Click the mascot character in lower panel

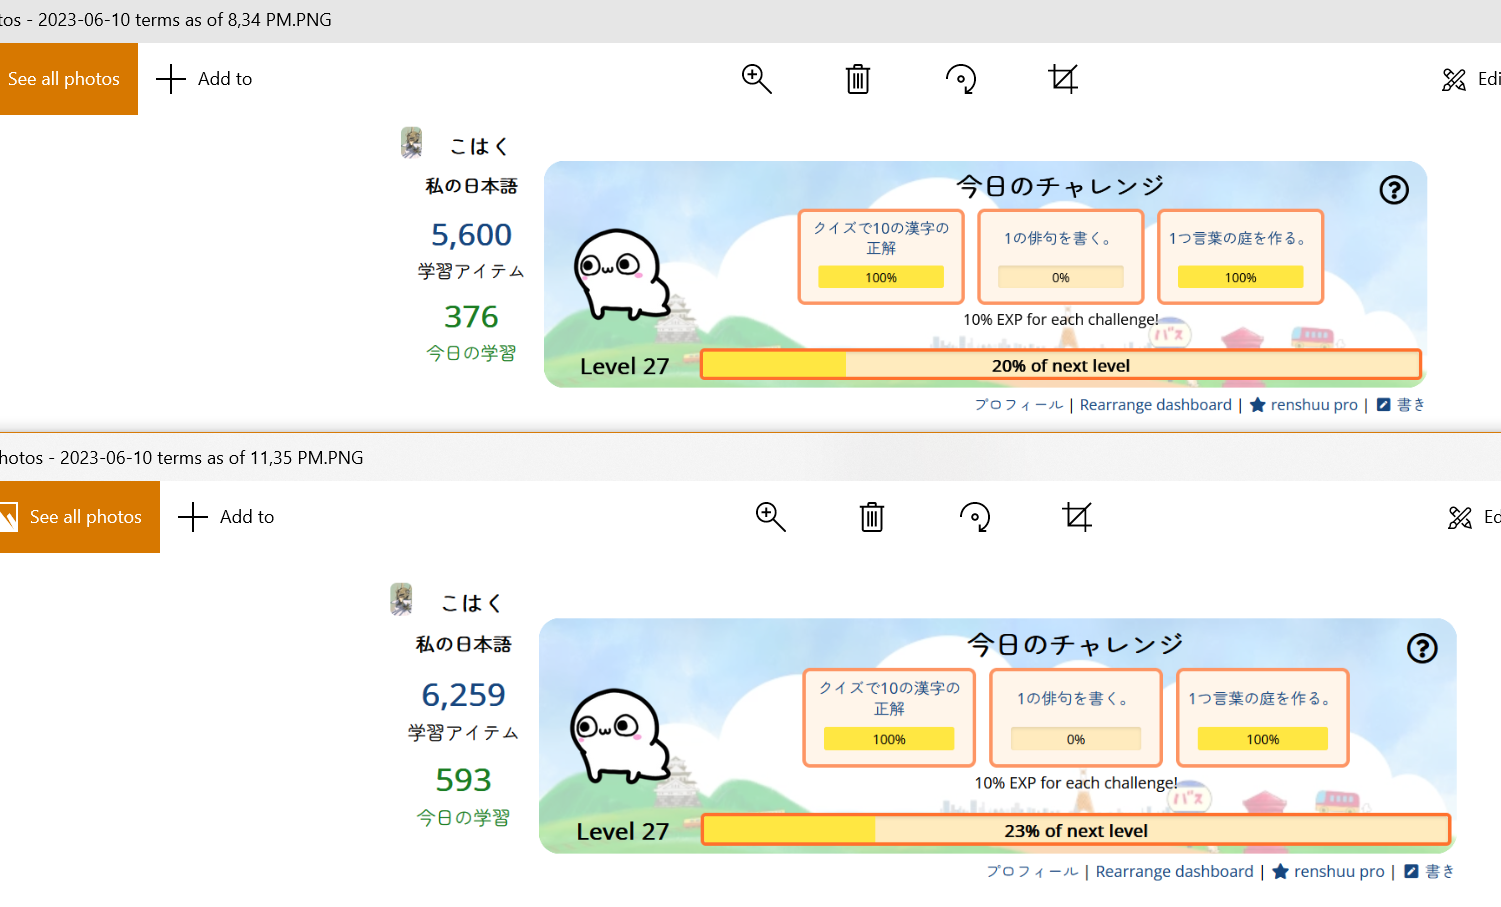pos(620,736)
